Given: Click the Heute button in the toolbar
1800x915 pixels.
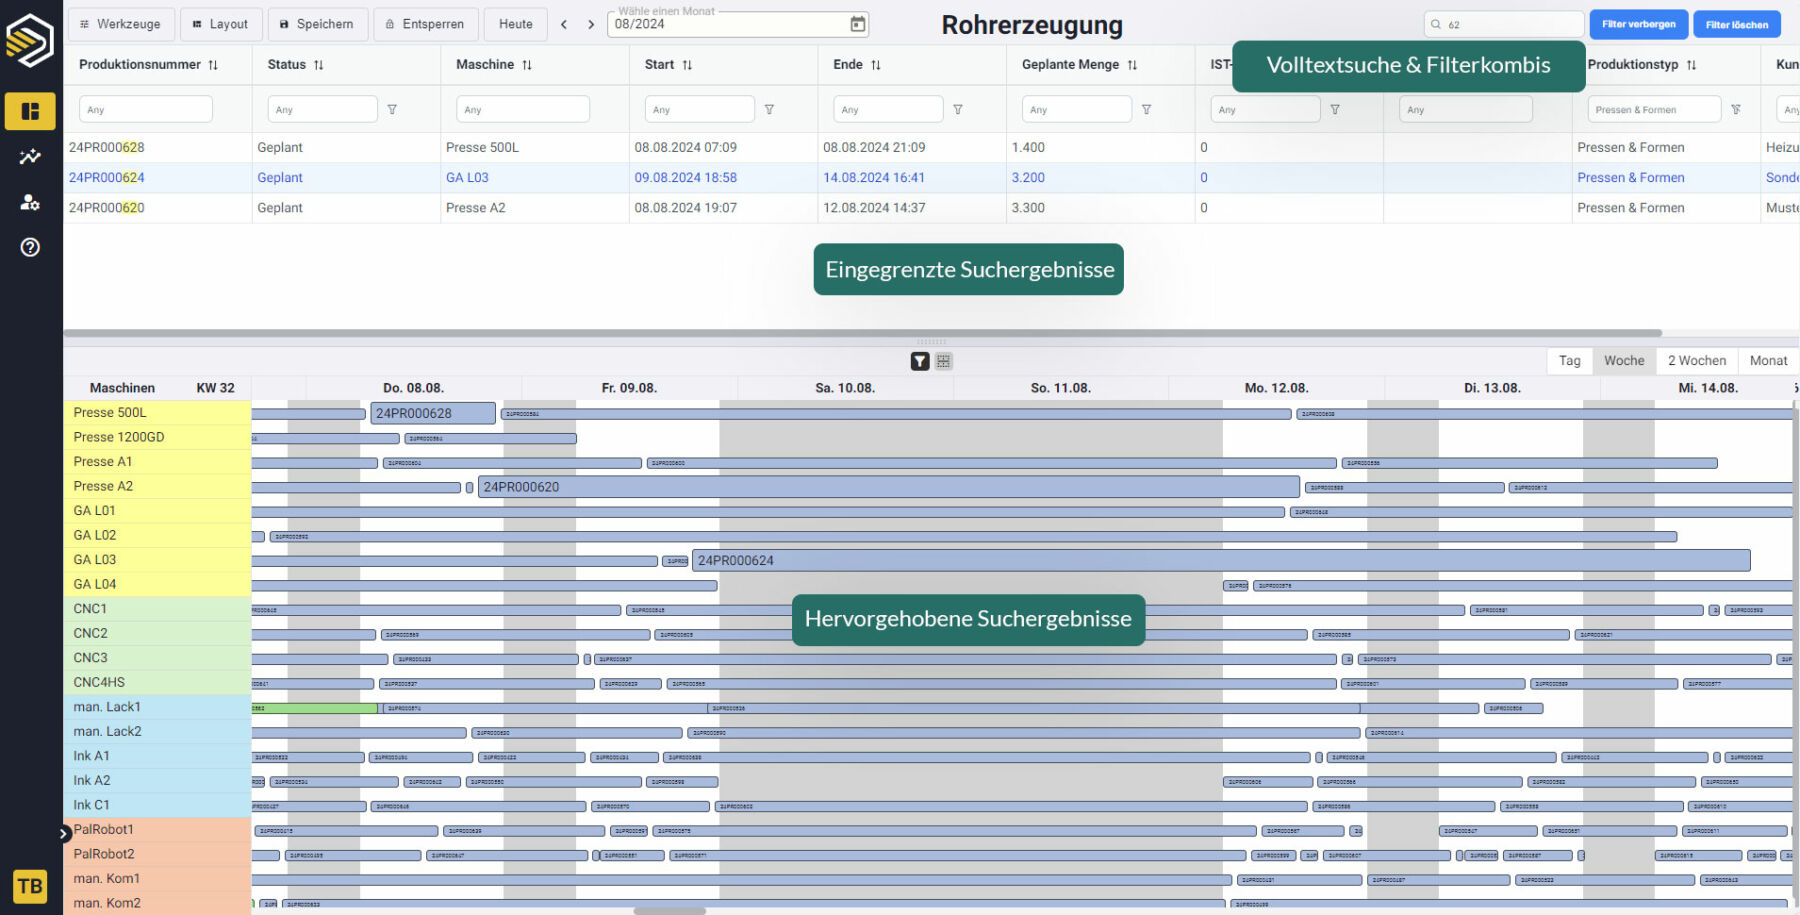Looking at the screenshot, I should click(x=515, y=24).
